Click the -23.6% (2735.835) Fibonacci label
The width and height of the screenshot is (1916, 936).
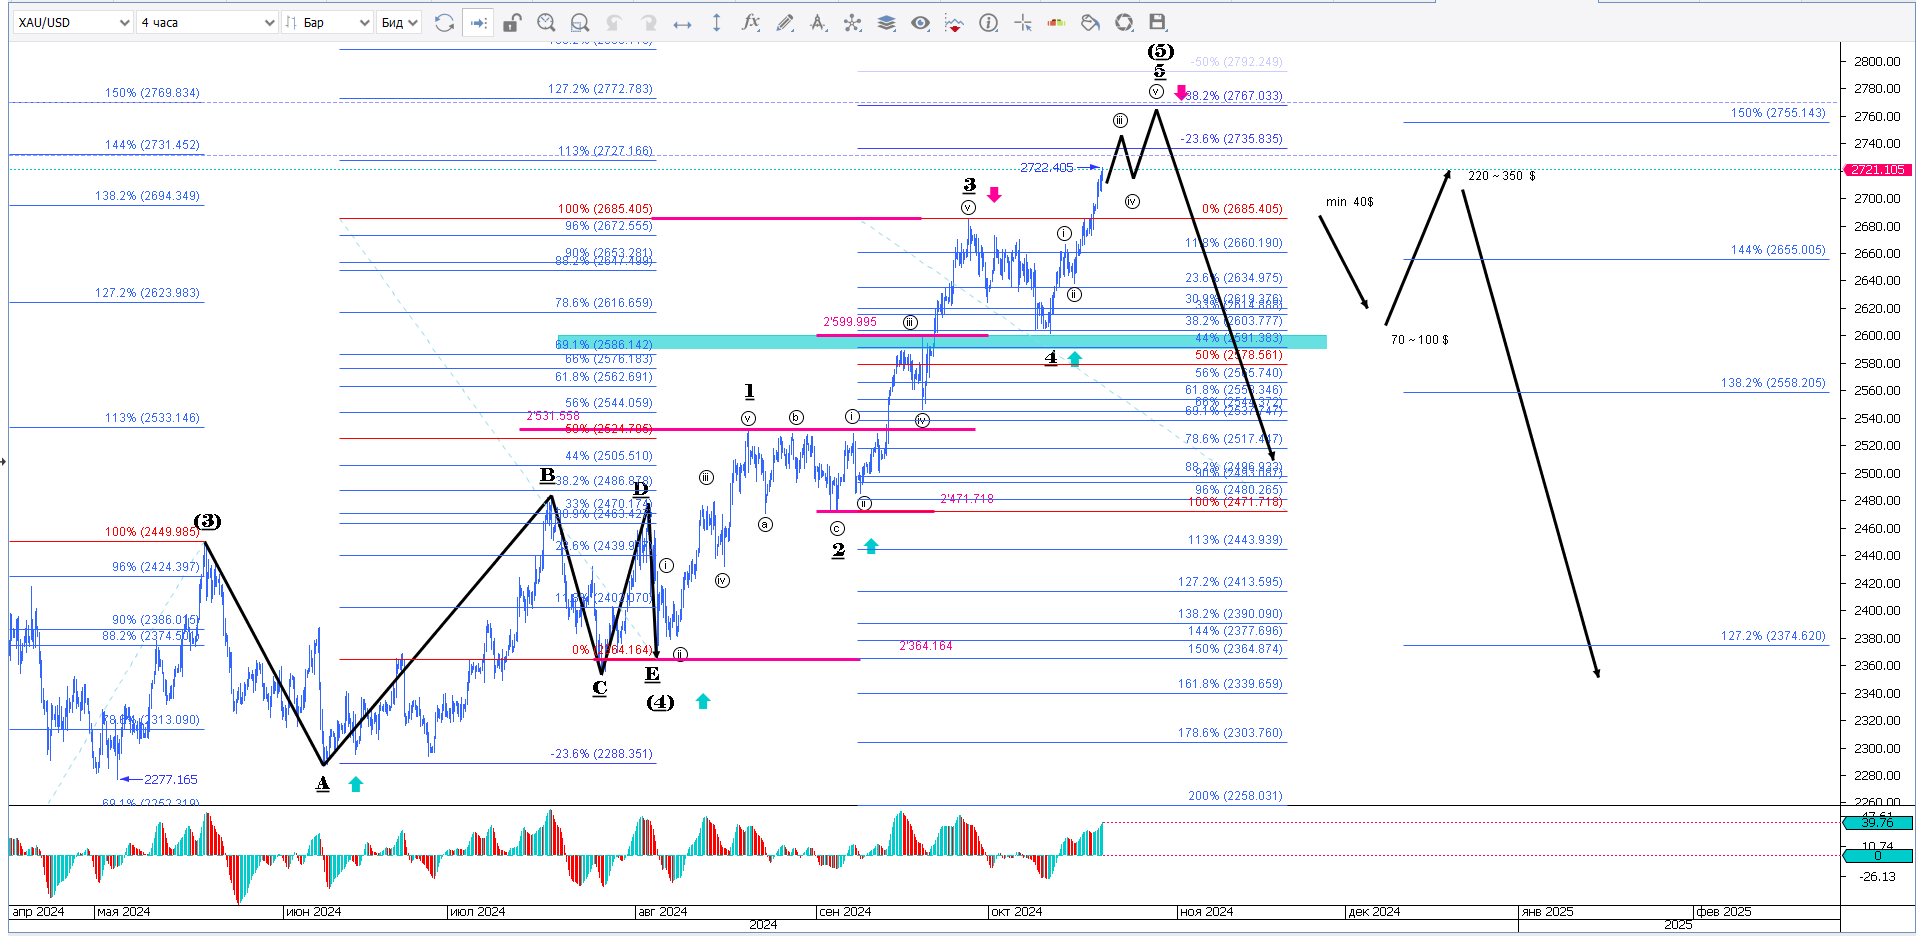coord(1231,139)
